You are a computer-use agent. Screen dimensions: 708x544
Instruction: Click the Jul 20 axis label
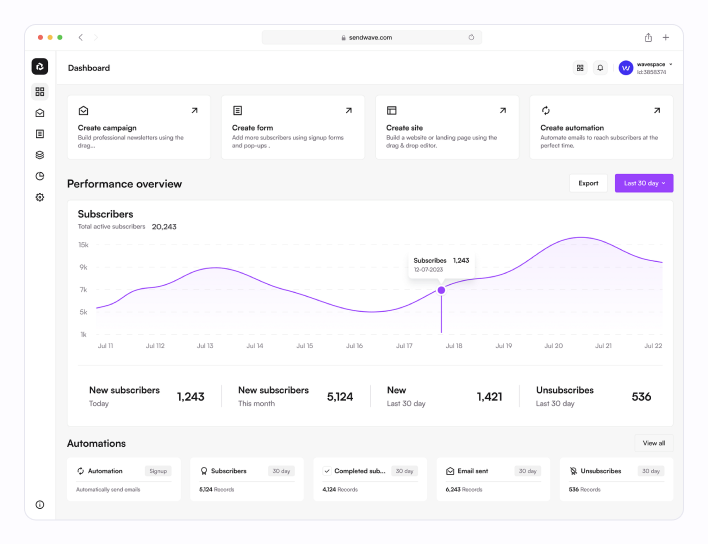(554, 346)
